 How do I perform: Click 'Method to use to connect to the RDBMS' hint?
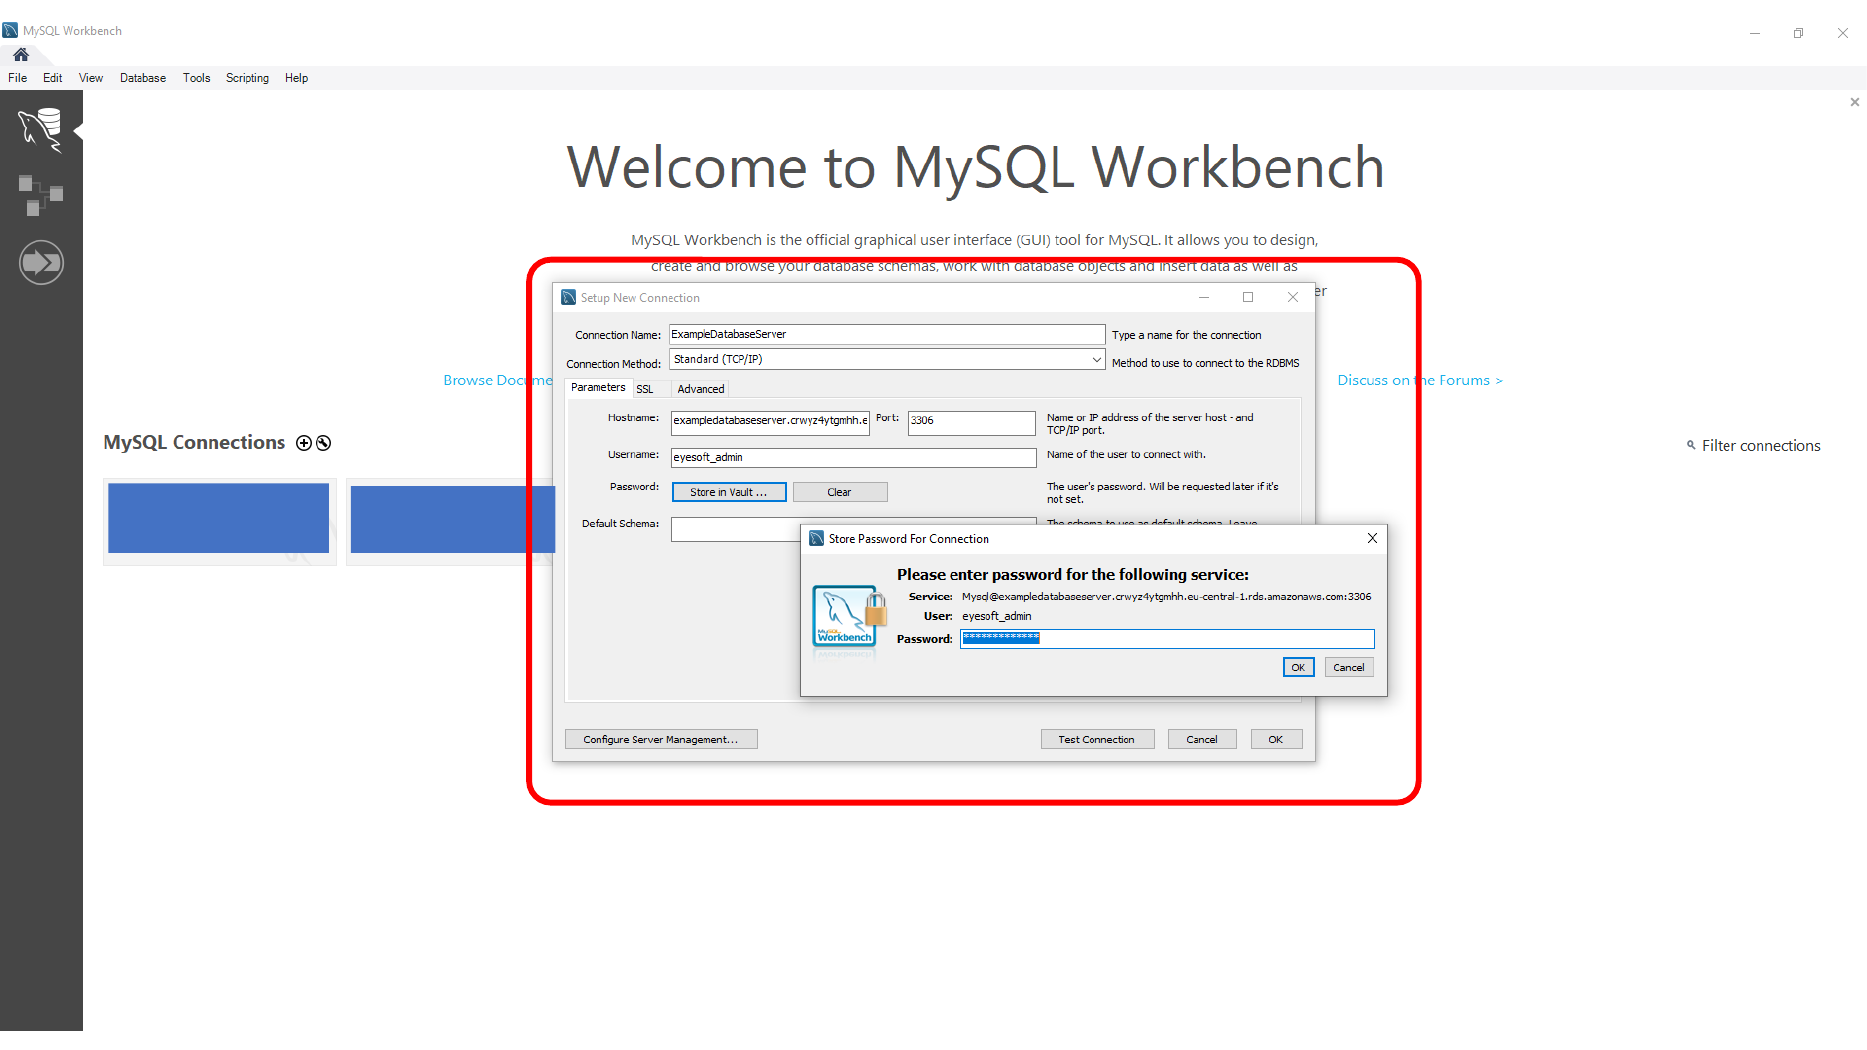pyautogui.click(x=1206, y=363)
